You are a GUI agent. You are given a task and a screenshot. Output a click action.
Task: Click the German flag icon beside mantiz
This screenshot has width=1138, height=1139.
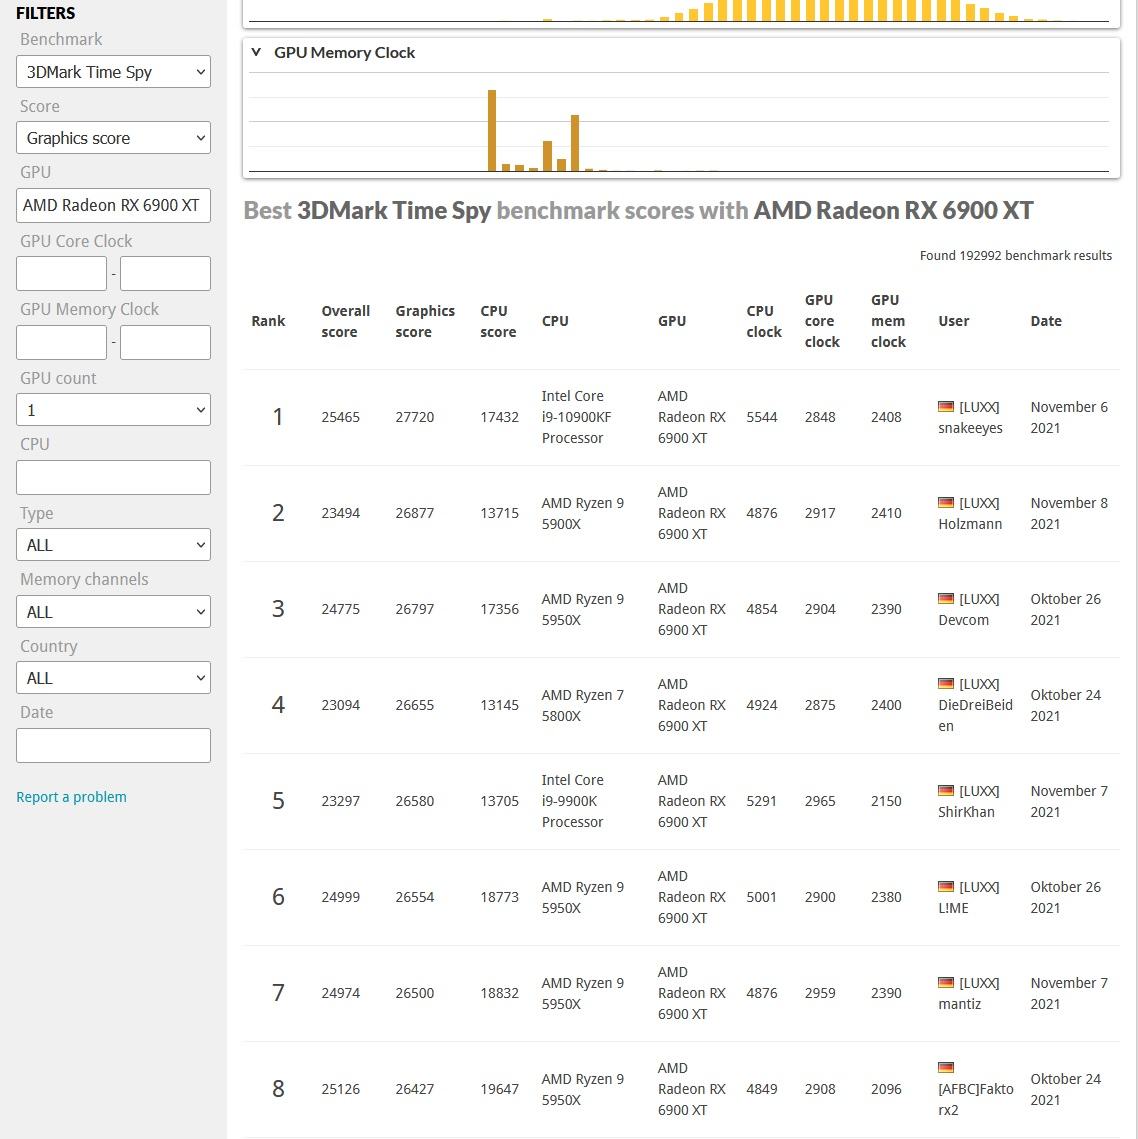[946, 982]
